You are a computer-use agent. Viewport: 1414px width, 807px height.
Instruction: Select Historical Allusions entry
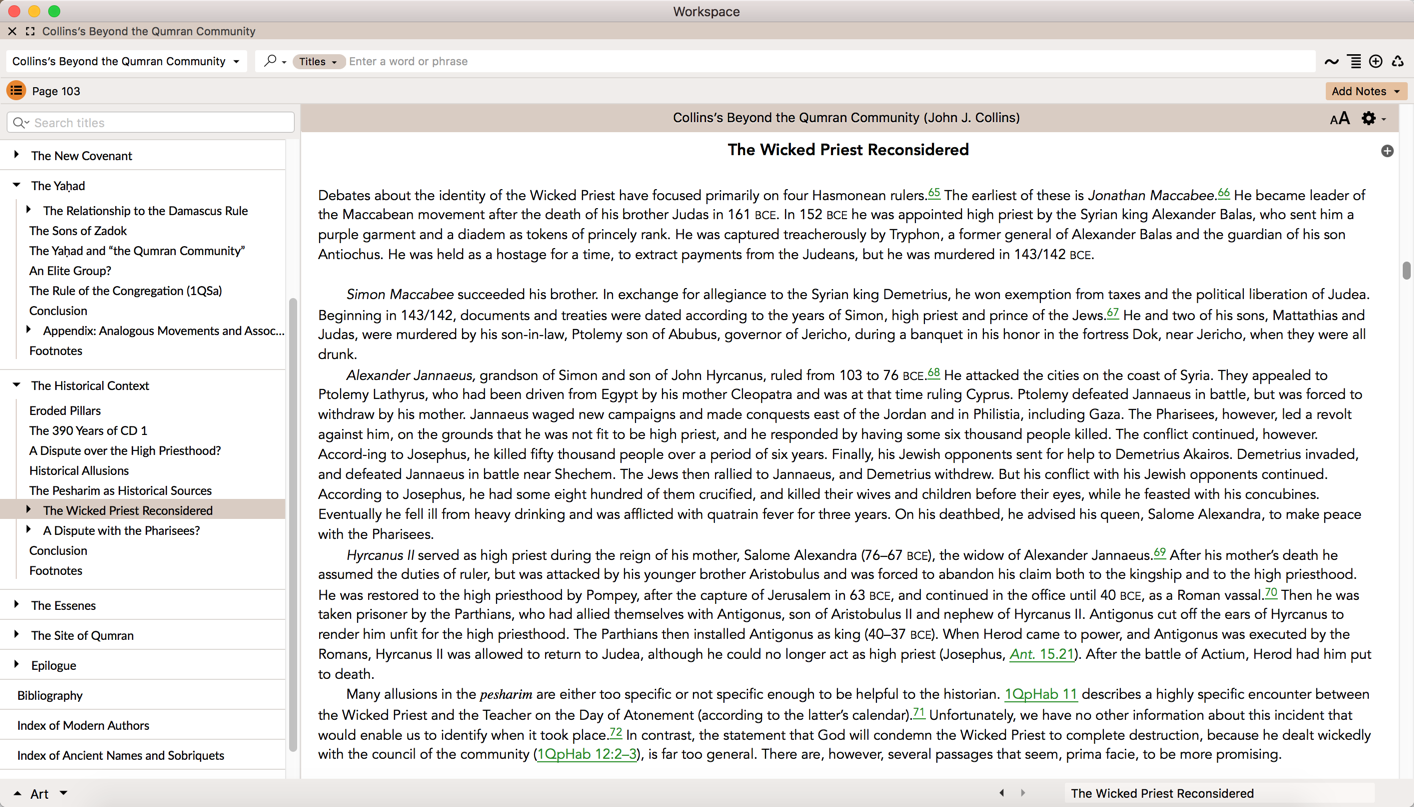(79, 471)
